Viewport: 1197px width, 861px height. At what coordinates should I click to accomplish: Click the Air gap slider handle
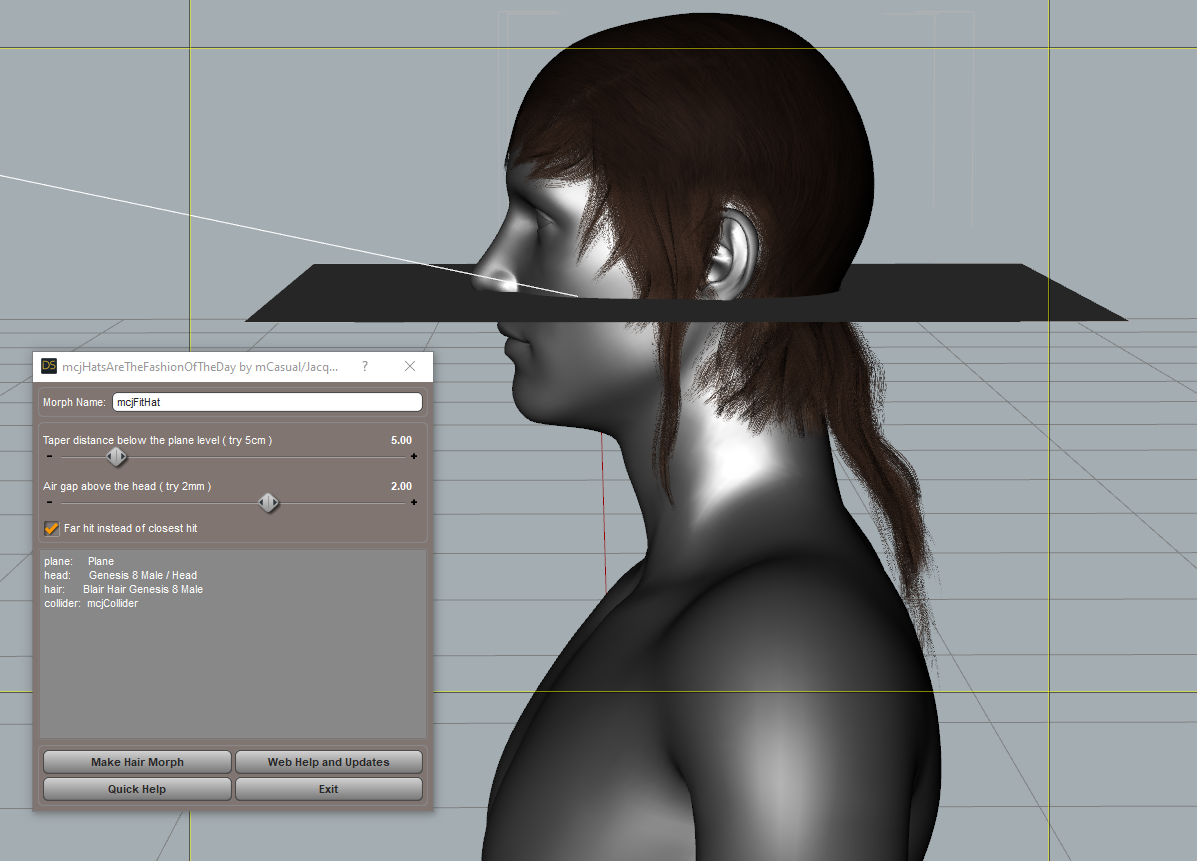268,503
